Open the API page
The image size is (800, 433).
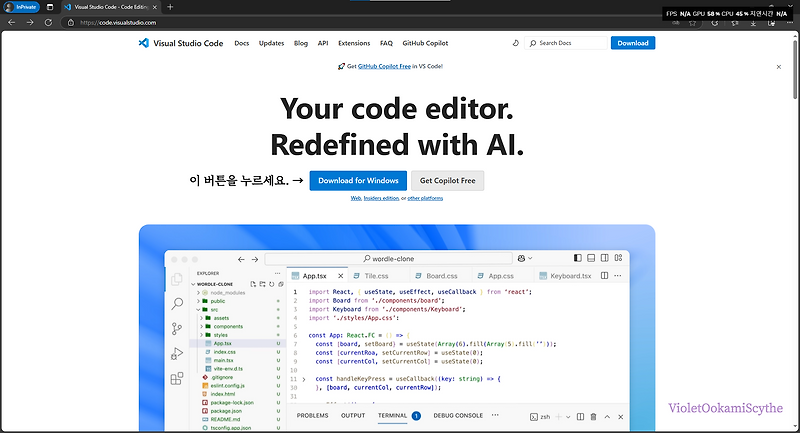point(323,43)
